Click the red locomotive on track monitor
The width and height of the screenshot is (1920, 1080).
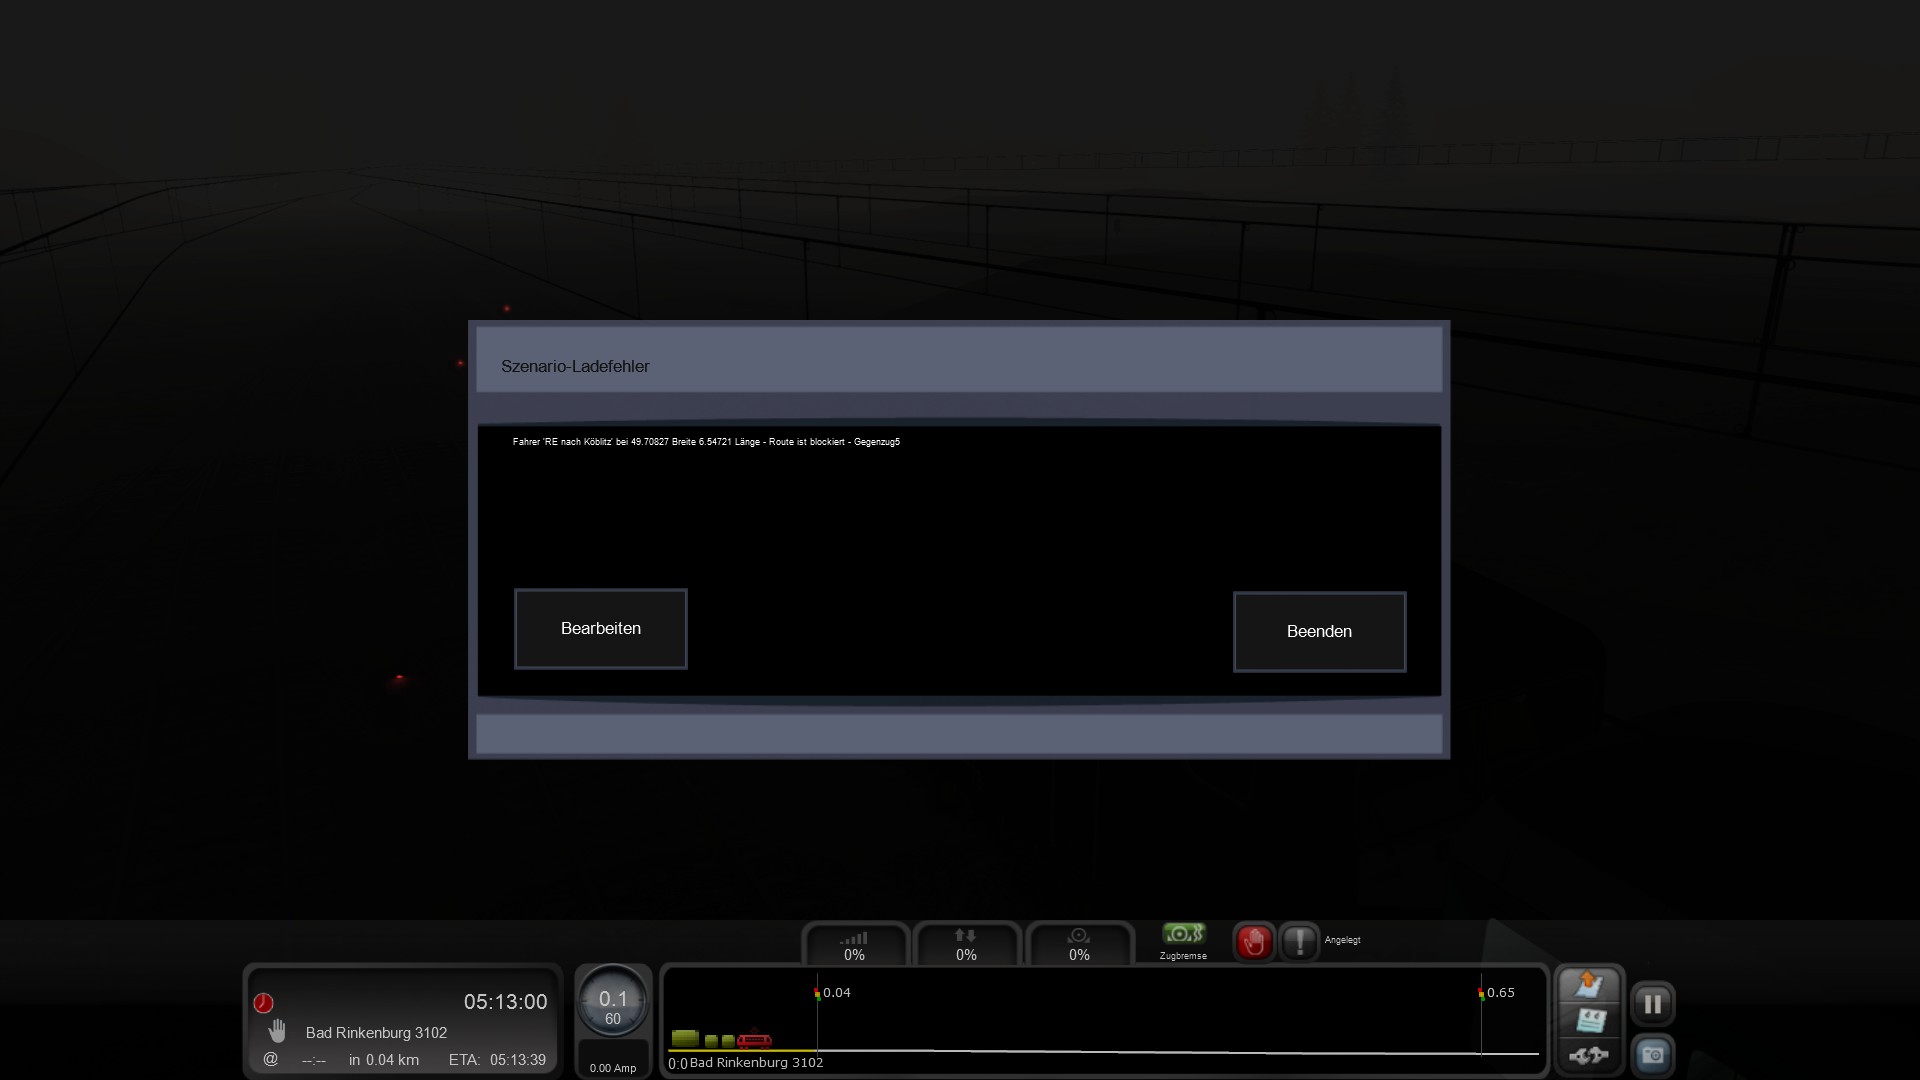pos(754,1041)
